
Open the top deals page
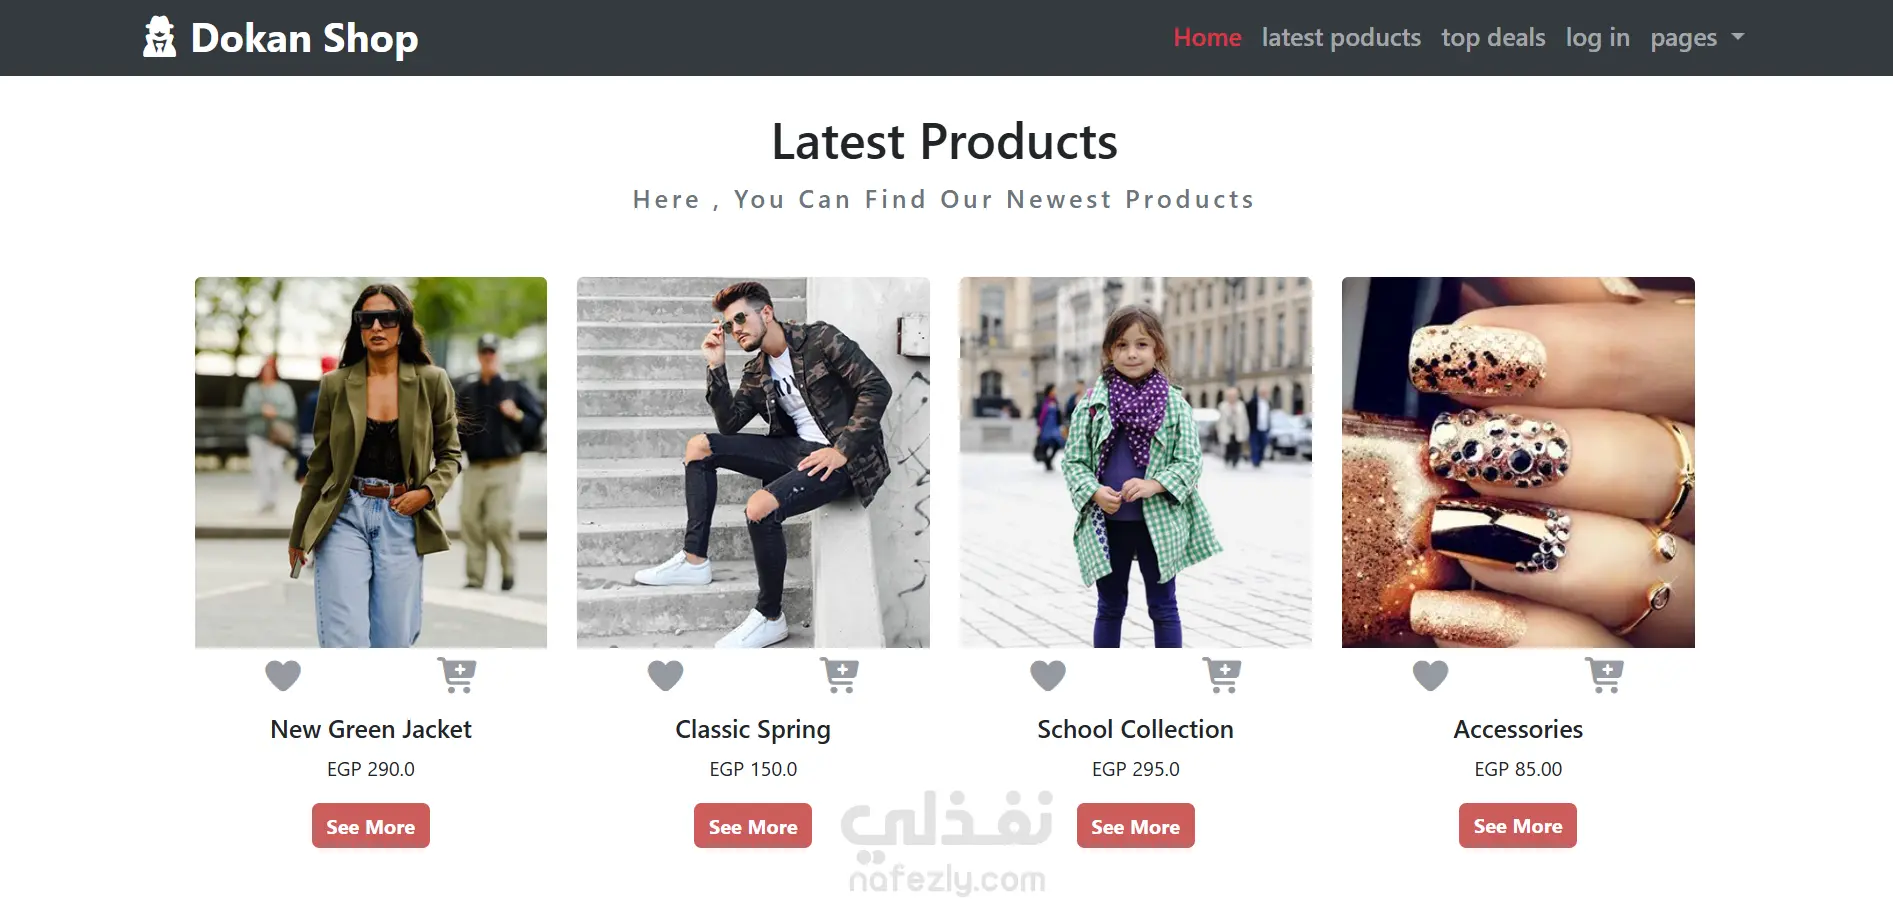(1493, 38)
